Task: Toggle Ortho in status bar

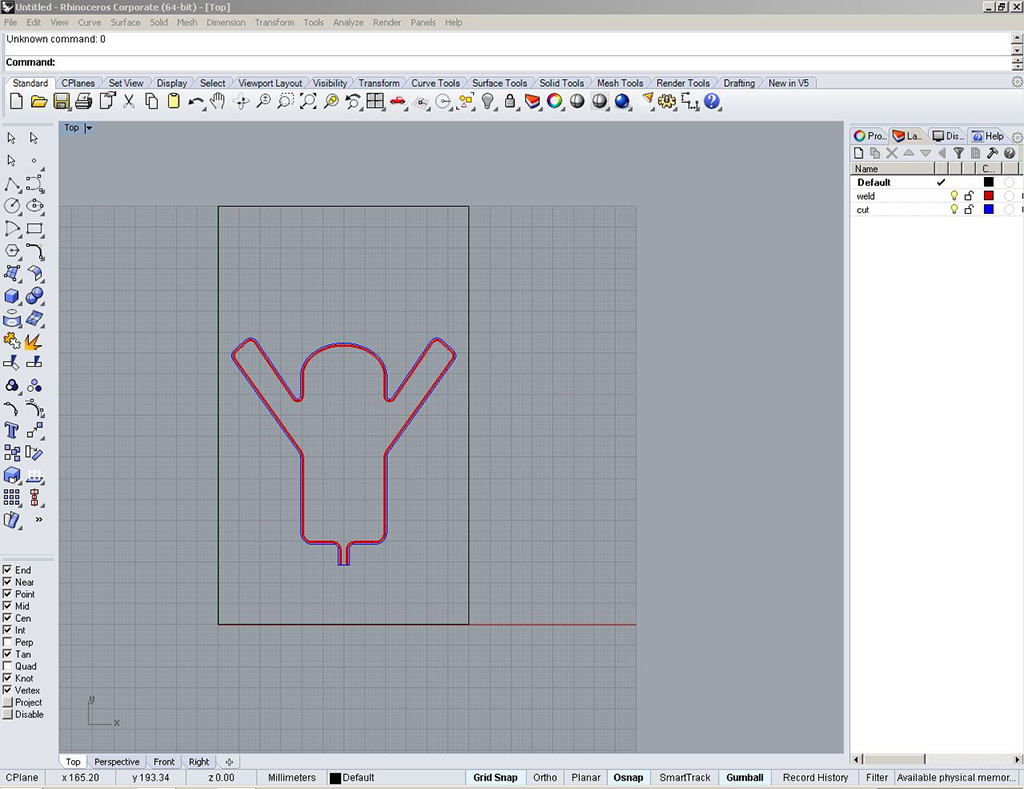Action: [545, 778]
